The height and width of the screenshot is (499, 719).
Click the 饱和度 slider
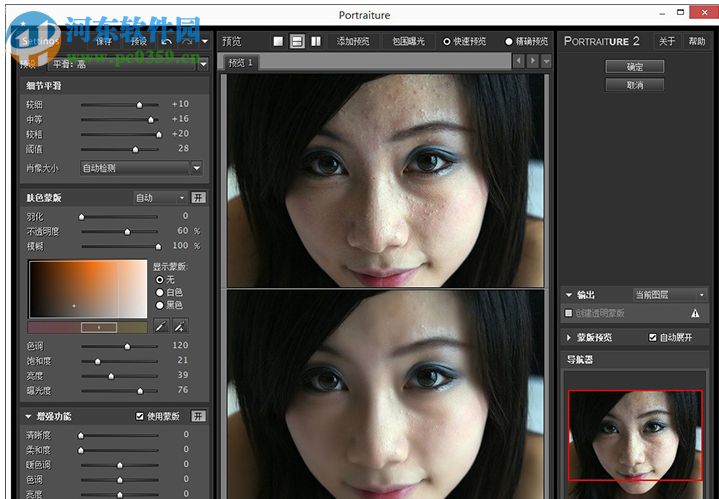[120, 361]
